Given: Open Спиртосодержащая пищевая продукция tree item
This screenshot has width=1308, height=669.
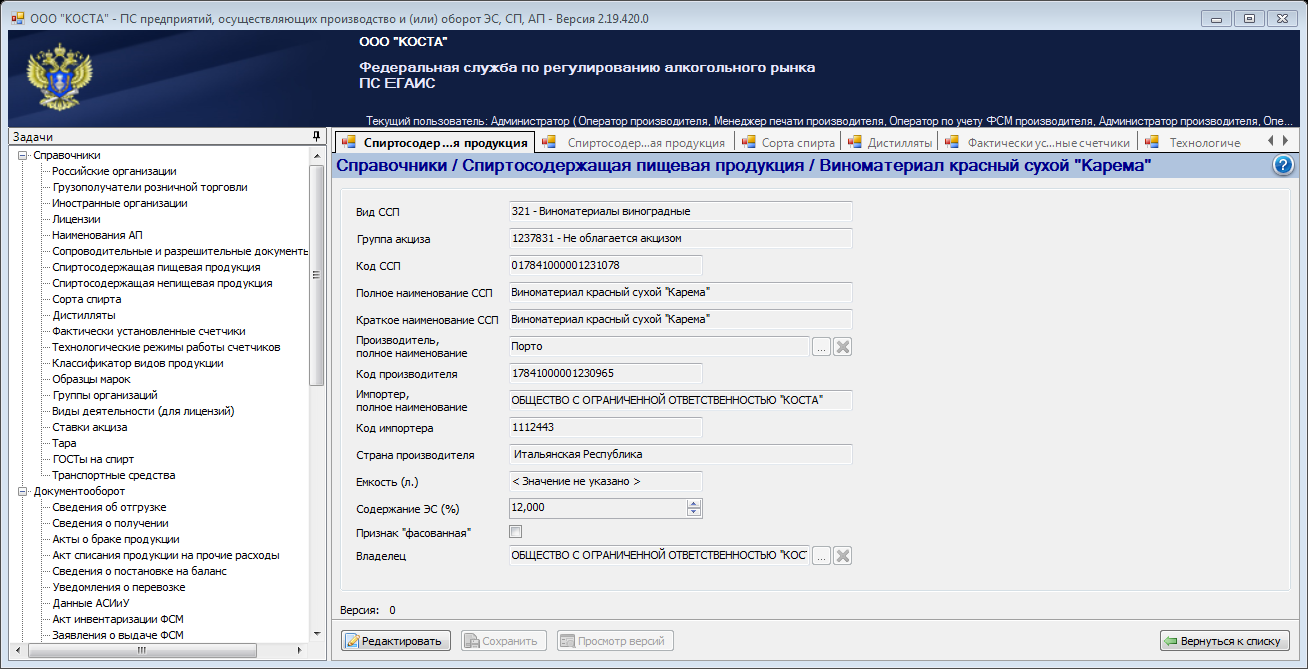Looking at the screenshot, I should [x=156, y=267].
